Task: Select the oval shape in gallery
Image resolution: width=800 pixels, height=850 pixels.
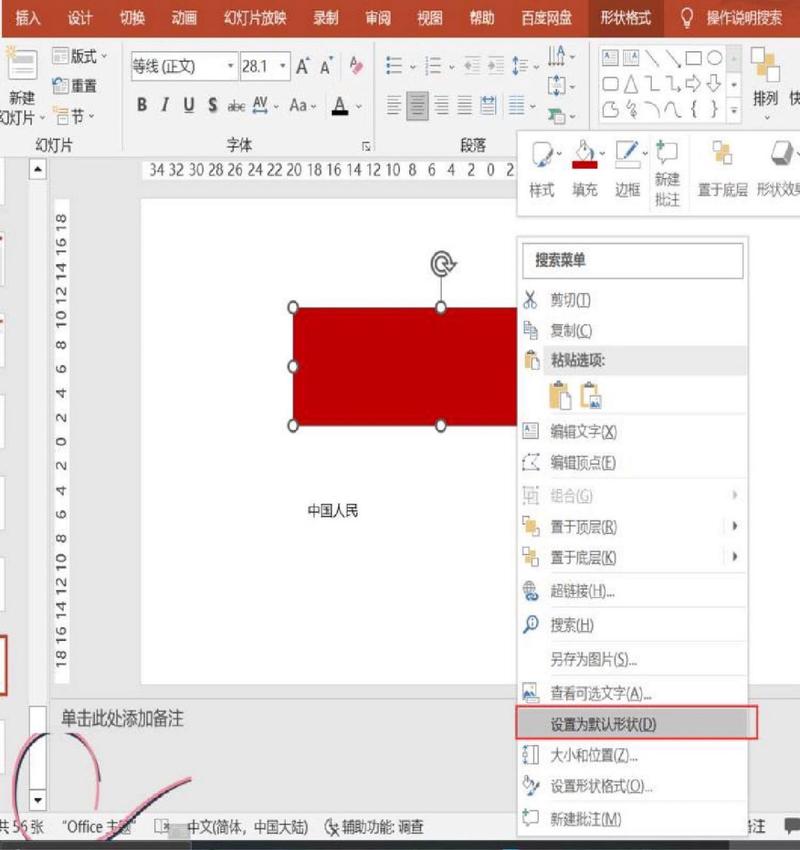Action: point(714,57)
